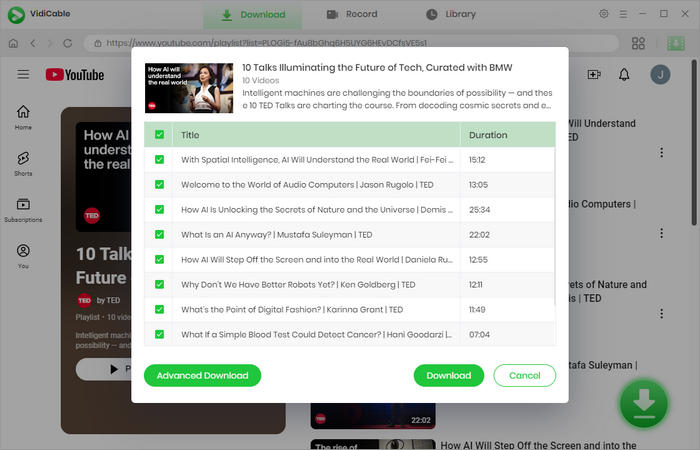The height and width of the screenshot is (450, 700).
Task: Click the YouTube logo
Action: (75, 75)
